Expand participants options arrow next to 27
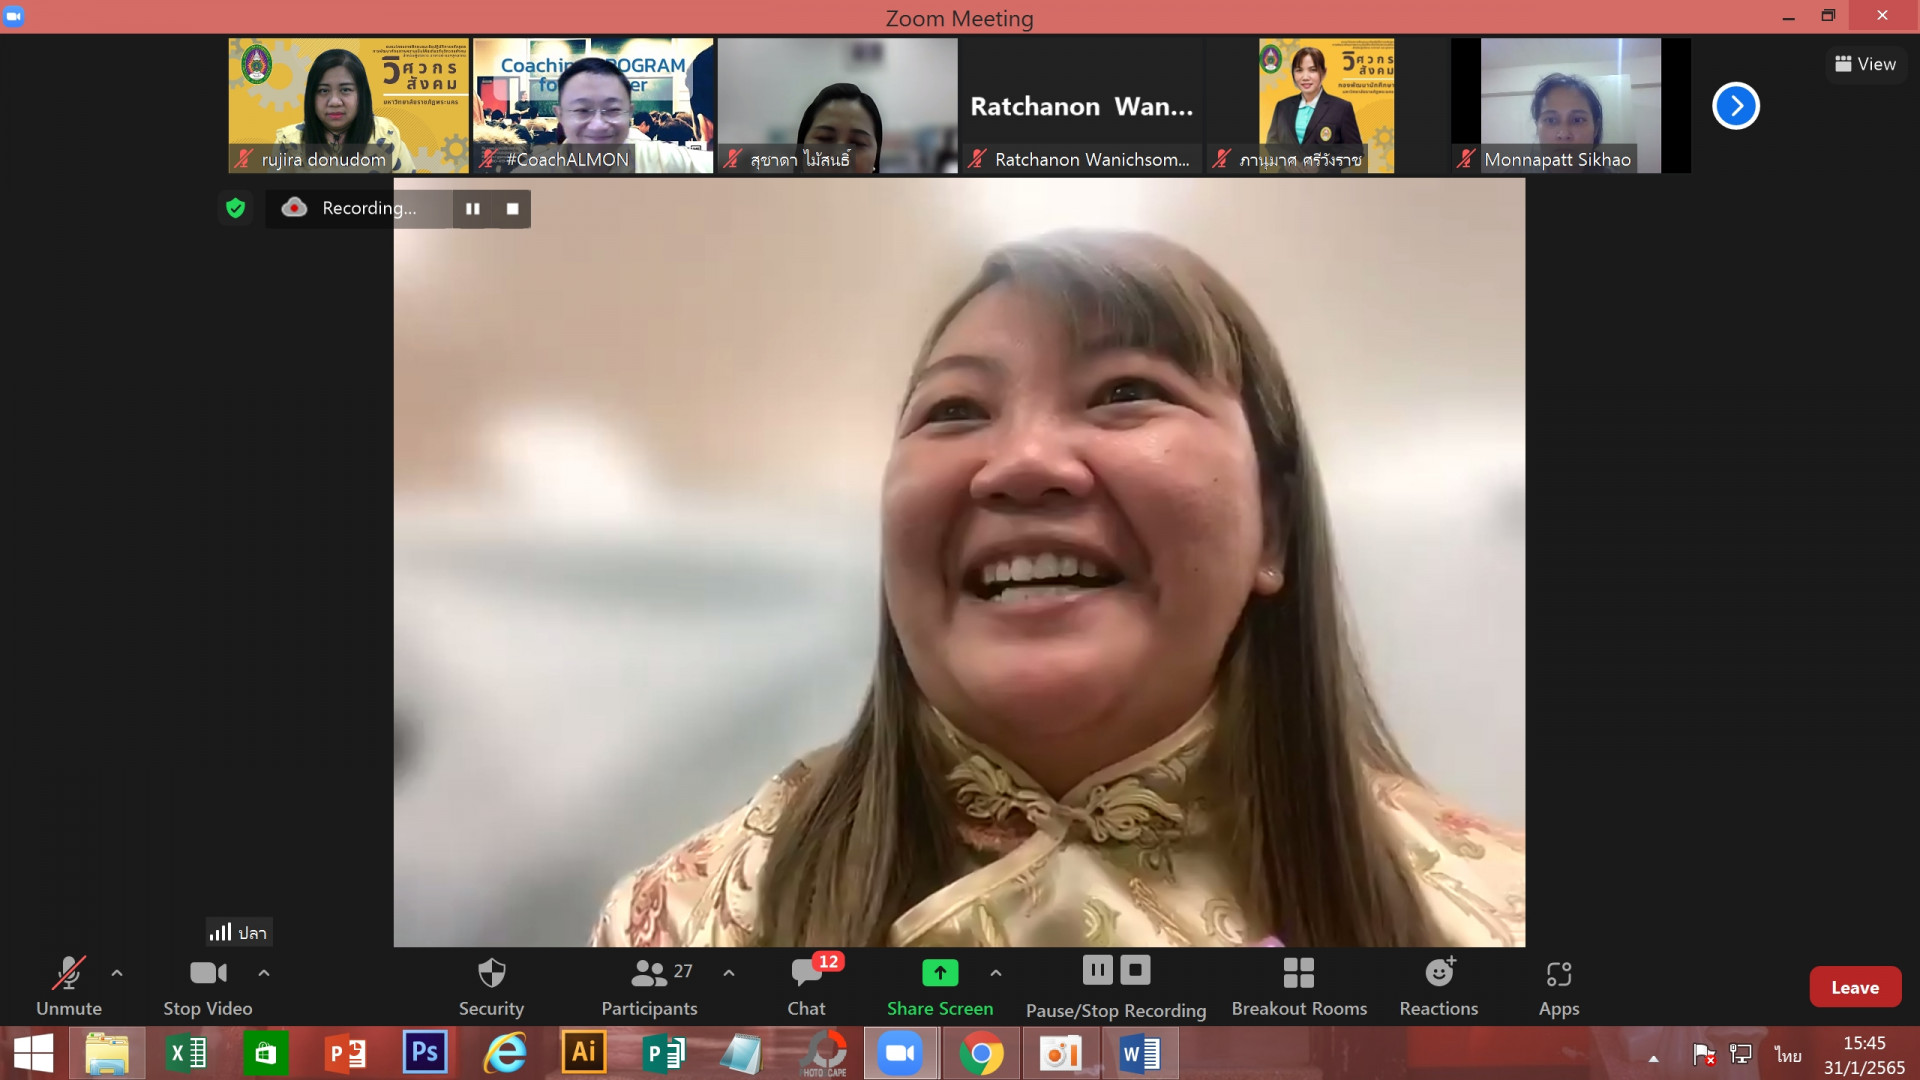 (729, 972)
